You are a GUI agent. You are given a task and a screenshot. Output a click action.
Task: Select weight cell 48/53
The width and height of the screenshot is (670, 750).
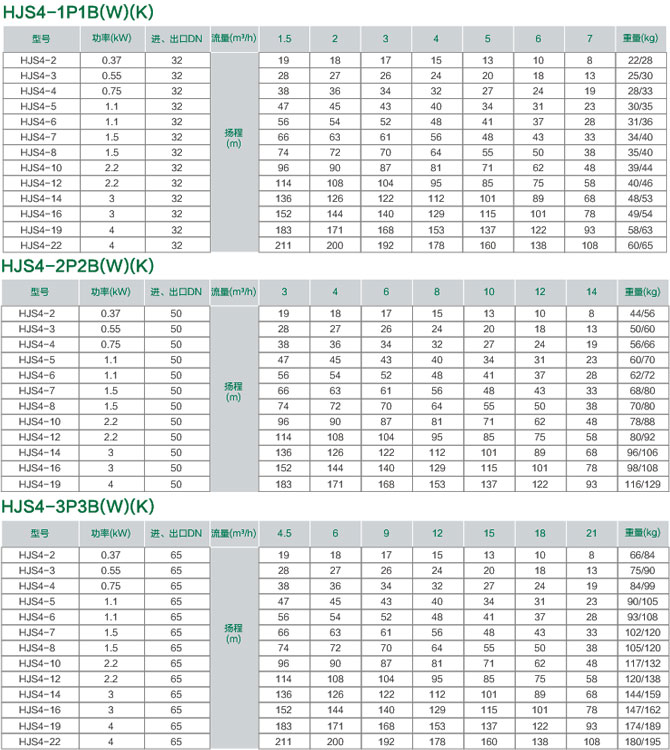click(640, 198)
